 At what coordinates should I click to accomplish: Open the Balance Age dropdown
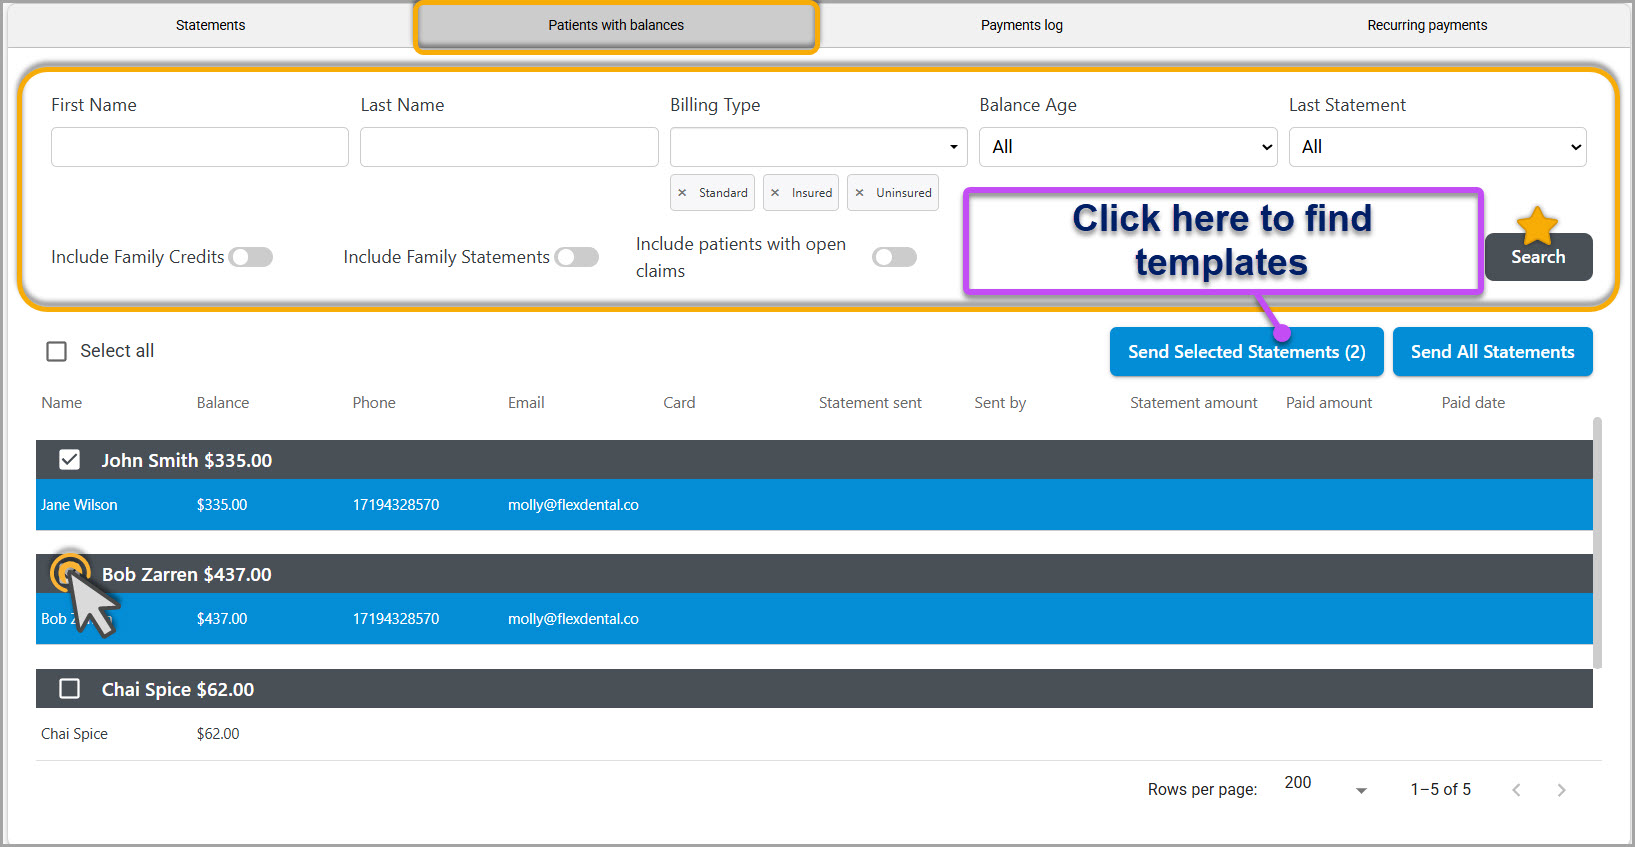coord(1128,147)
